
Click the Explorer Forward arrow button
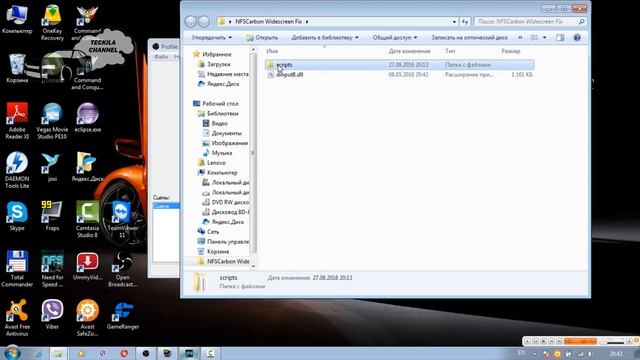(x=204, y=21)
